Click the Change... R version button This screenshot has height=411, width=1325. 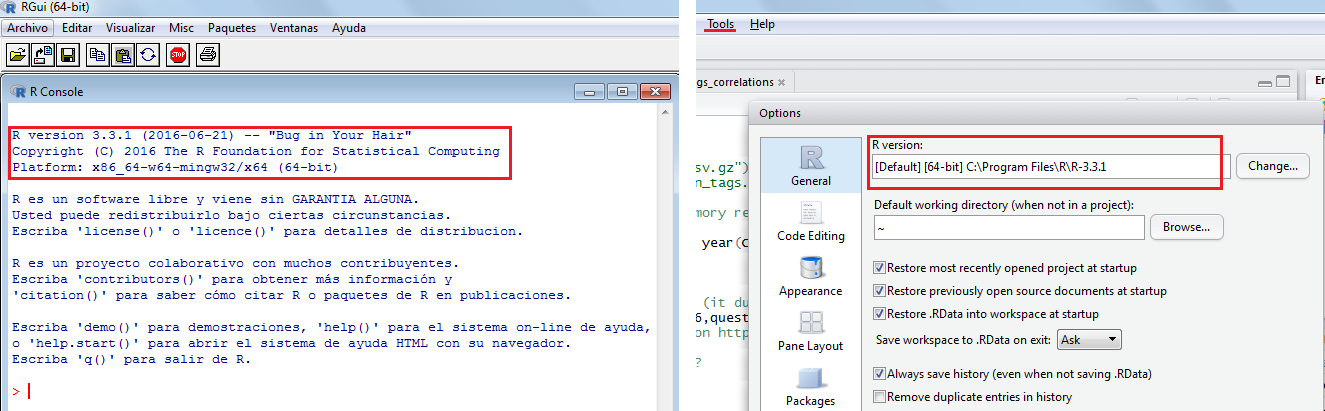click(x=1272, y=166)
